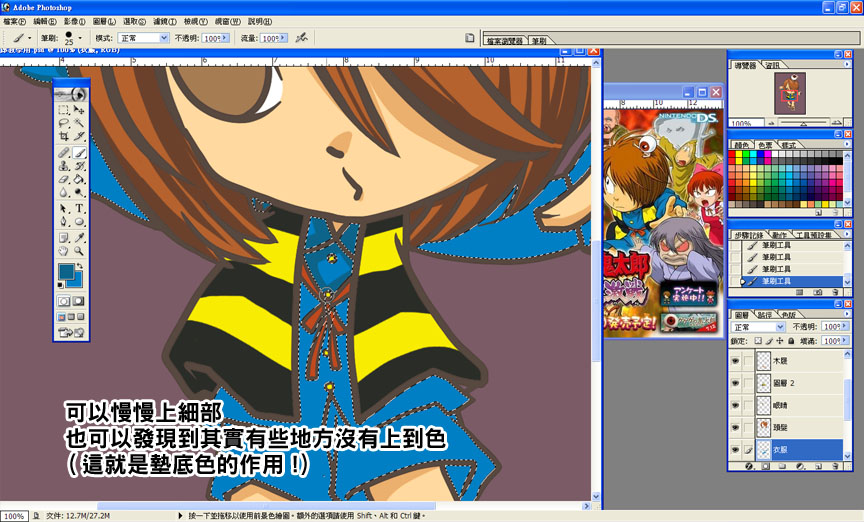
Task: Open the 編輯 menu
Action: click(45, 21)
